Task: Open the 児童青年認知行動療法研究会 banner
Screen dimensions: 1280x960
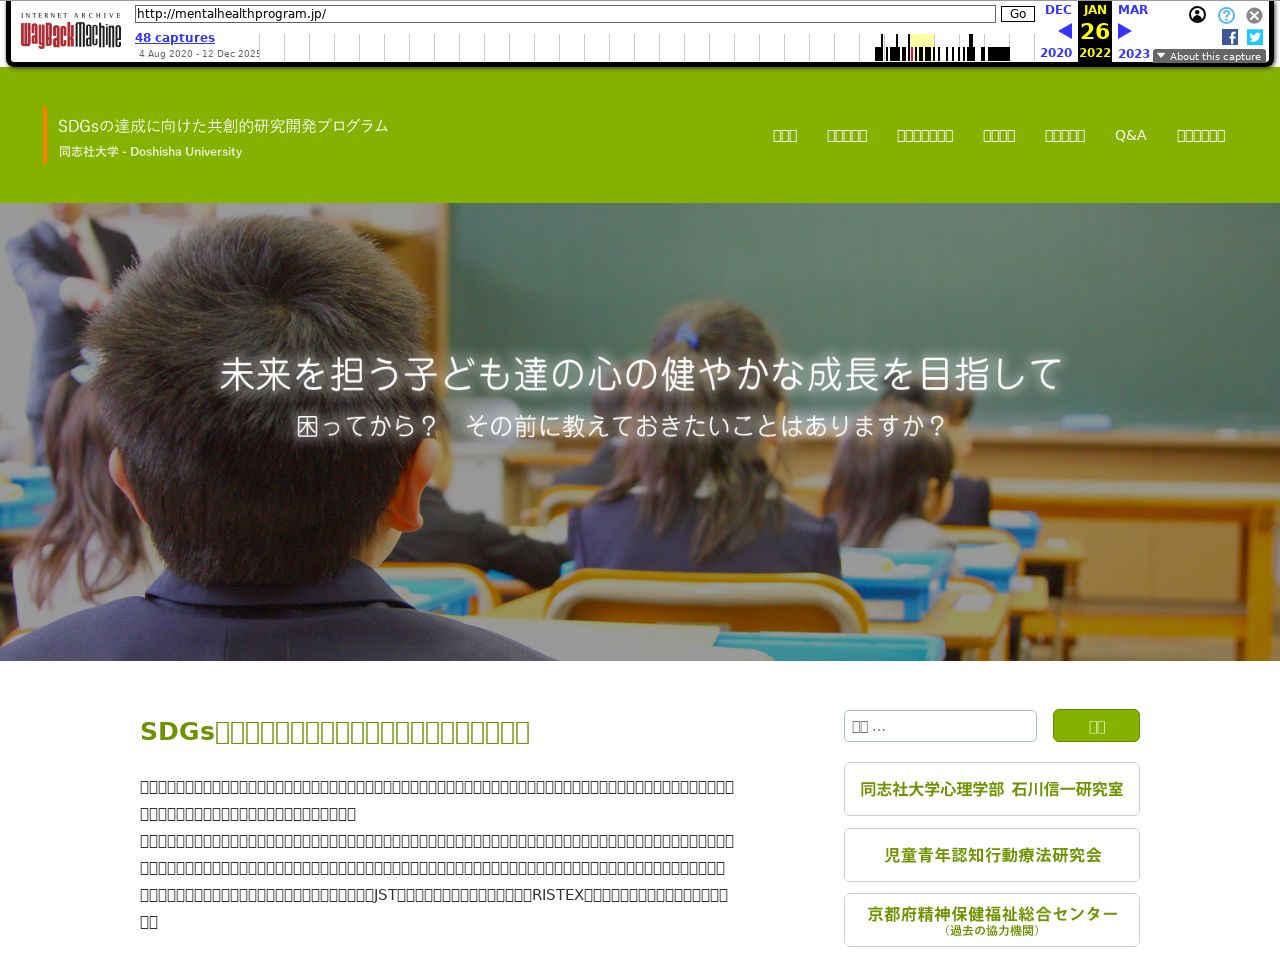Action: point(992,855)
